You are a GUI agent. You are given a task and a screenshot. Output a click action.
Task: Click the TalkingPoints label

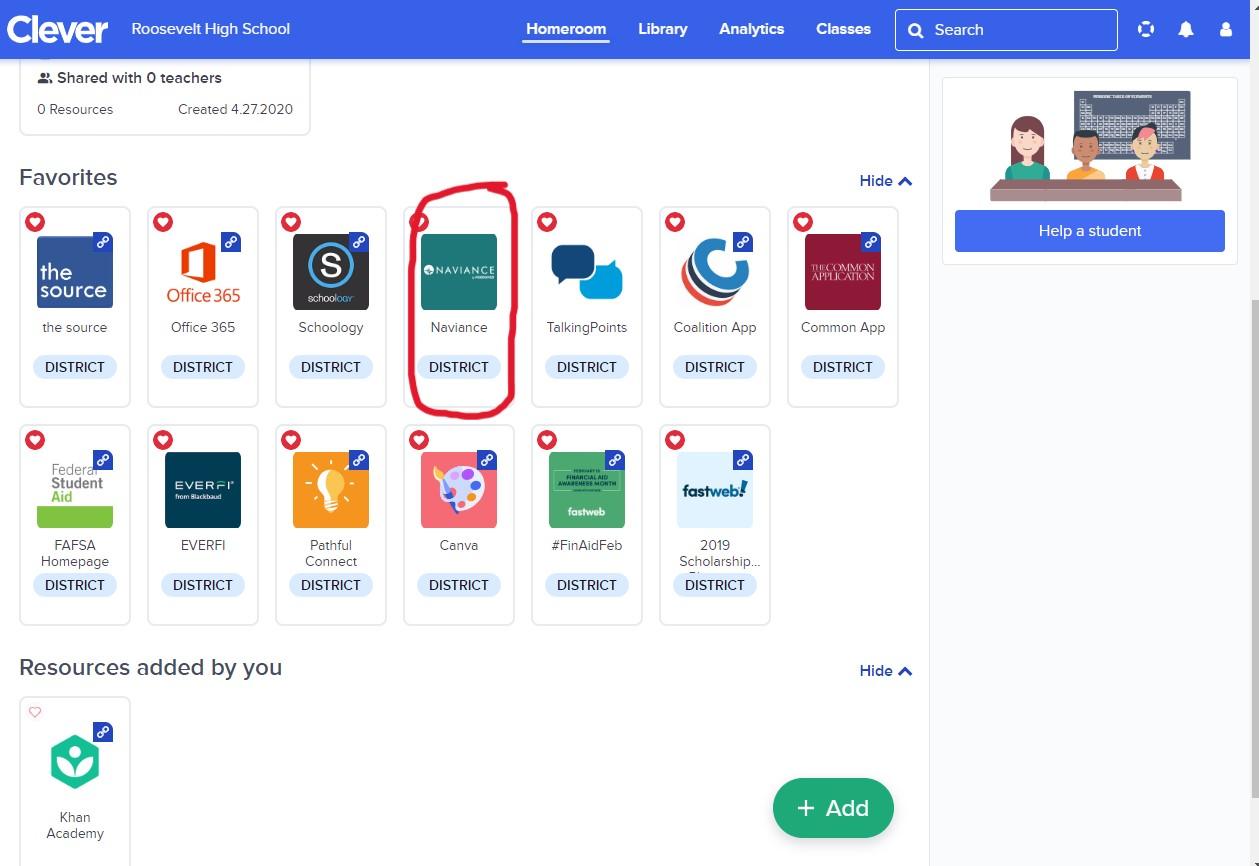point(587,327)
